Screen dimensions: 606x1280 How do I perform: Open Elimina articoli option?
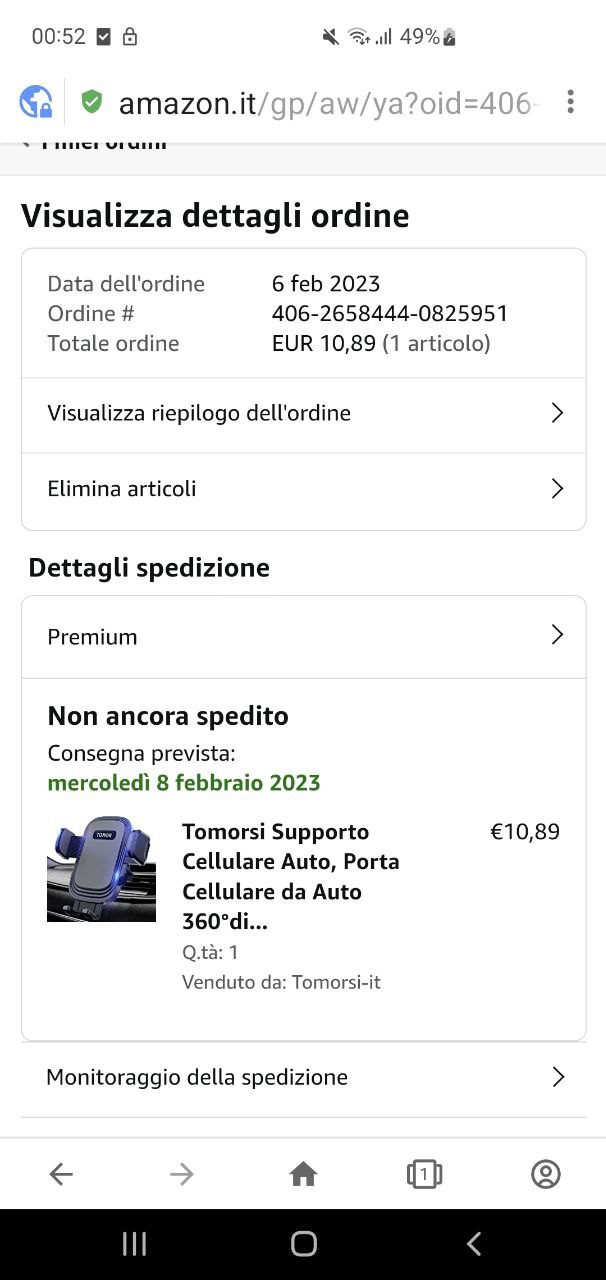[304, 489]
